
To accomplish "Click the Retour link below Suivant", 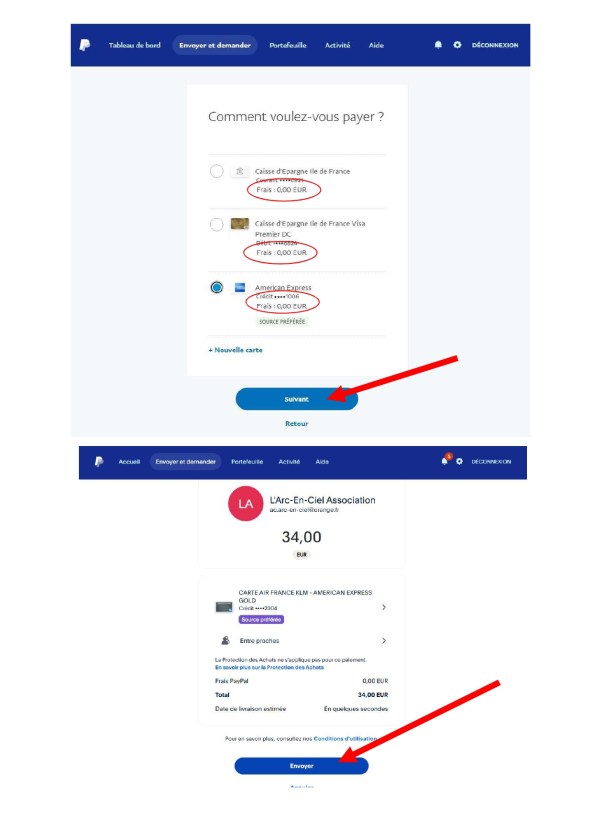I will coord(296,423).
